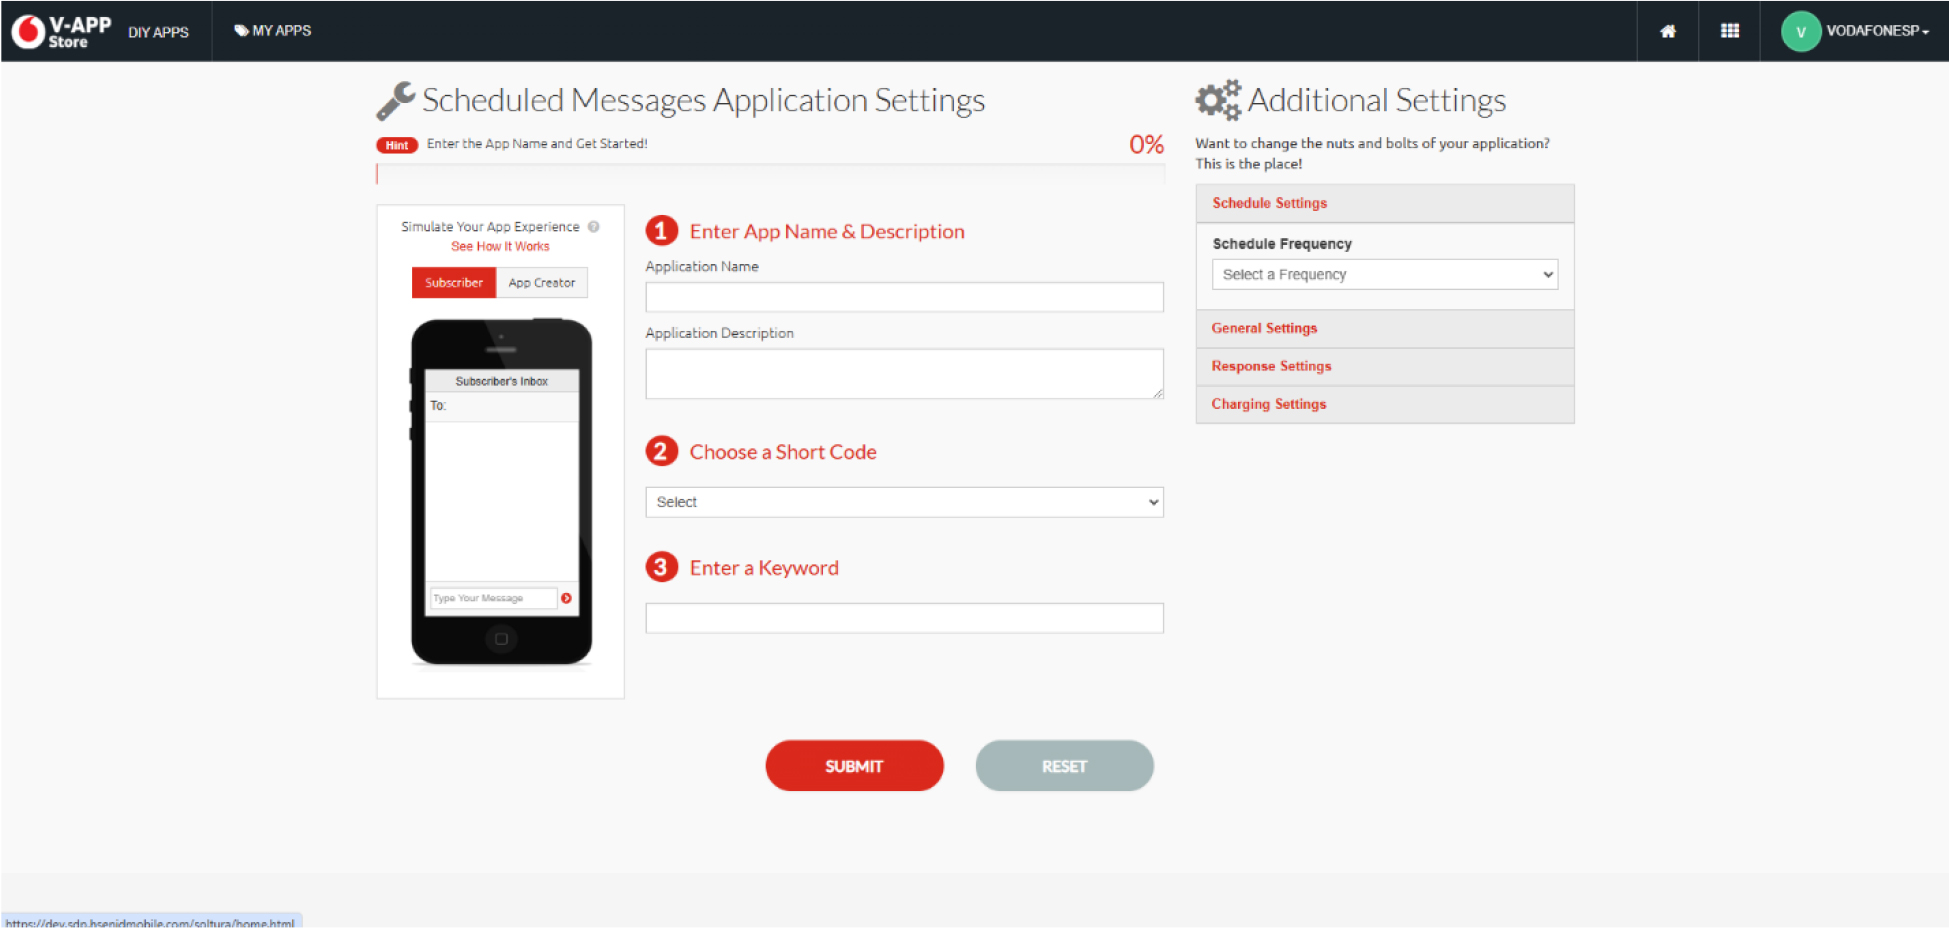Click the red Hint badge
This screenshot has width=1949, height=943.
[396, 144]
